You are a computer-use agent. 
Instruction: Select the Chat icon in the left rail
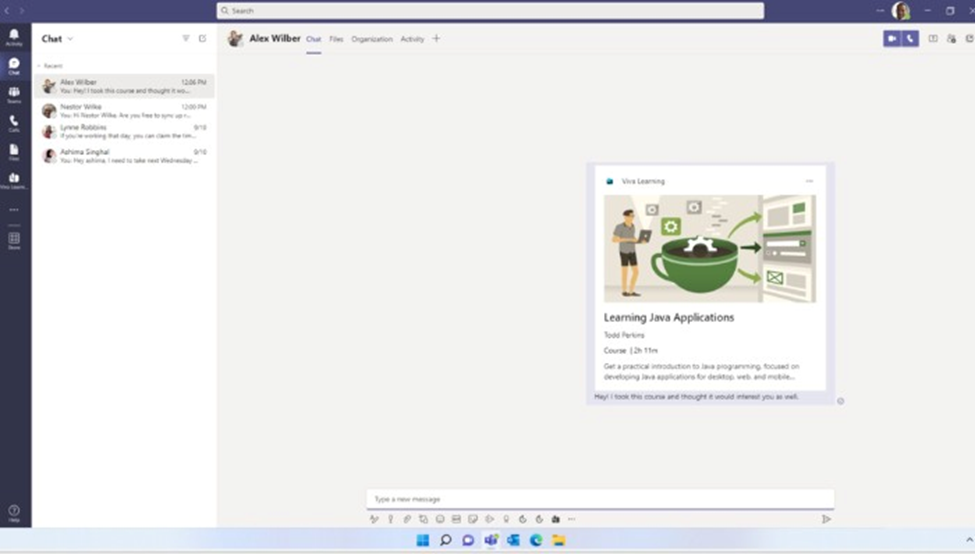pos(14,66)
